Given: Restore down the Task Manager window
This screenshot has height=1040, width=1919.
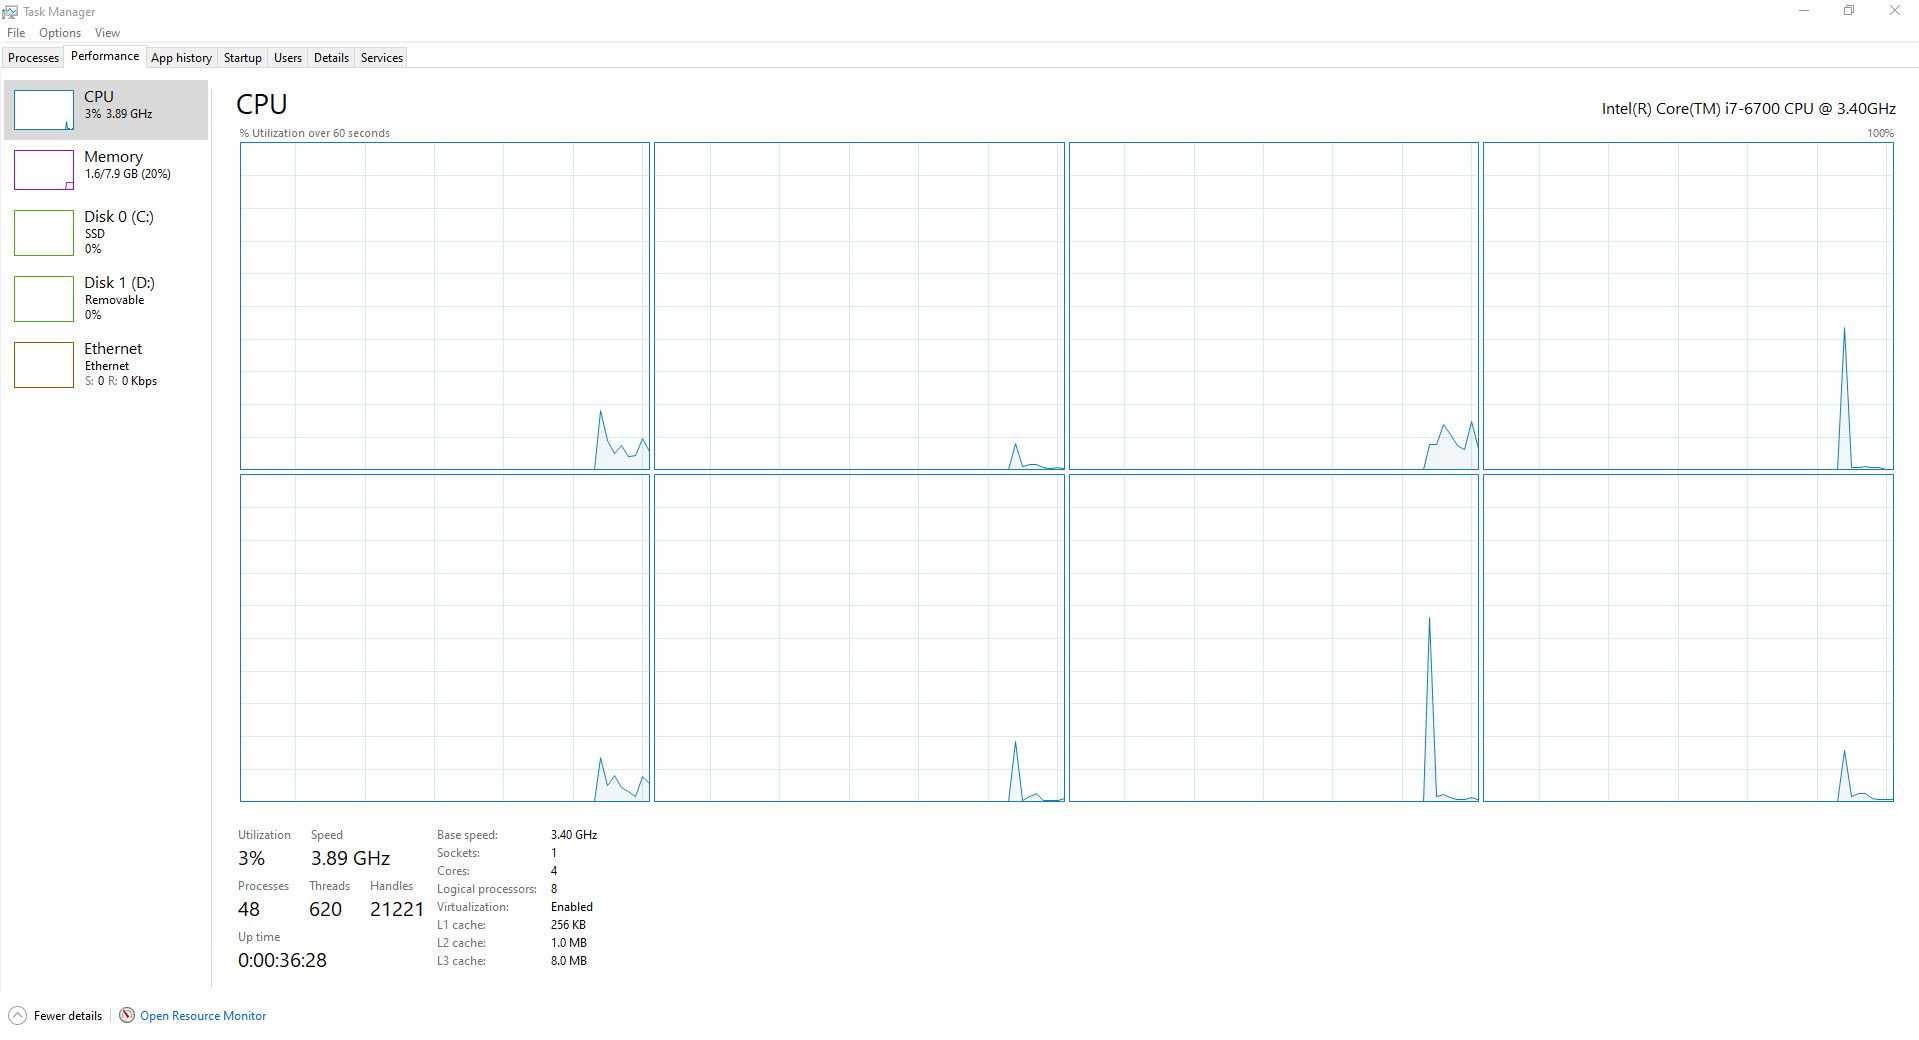Looking at the screenshot, I should (1849, 11).
